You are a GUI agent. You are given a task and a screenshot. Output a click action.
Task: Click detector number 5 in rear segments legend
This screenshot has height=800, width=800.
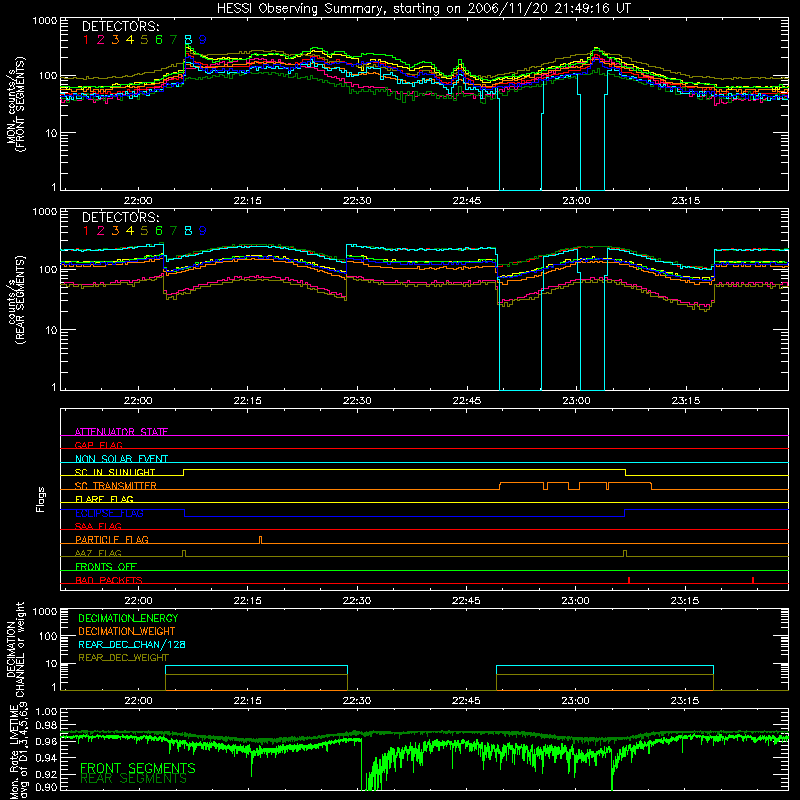(x=144, y=231)
